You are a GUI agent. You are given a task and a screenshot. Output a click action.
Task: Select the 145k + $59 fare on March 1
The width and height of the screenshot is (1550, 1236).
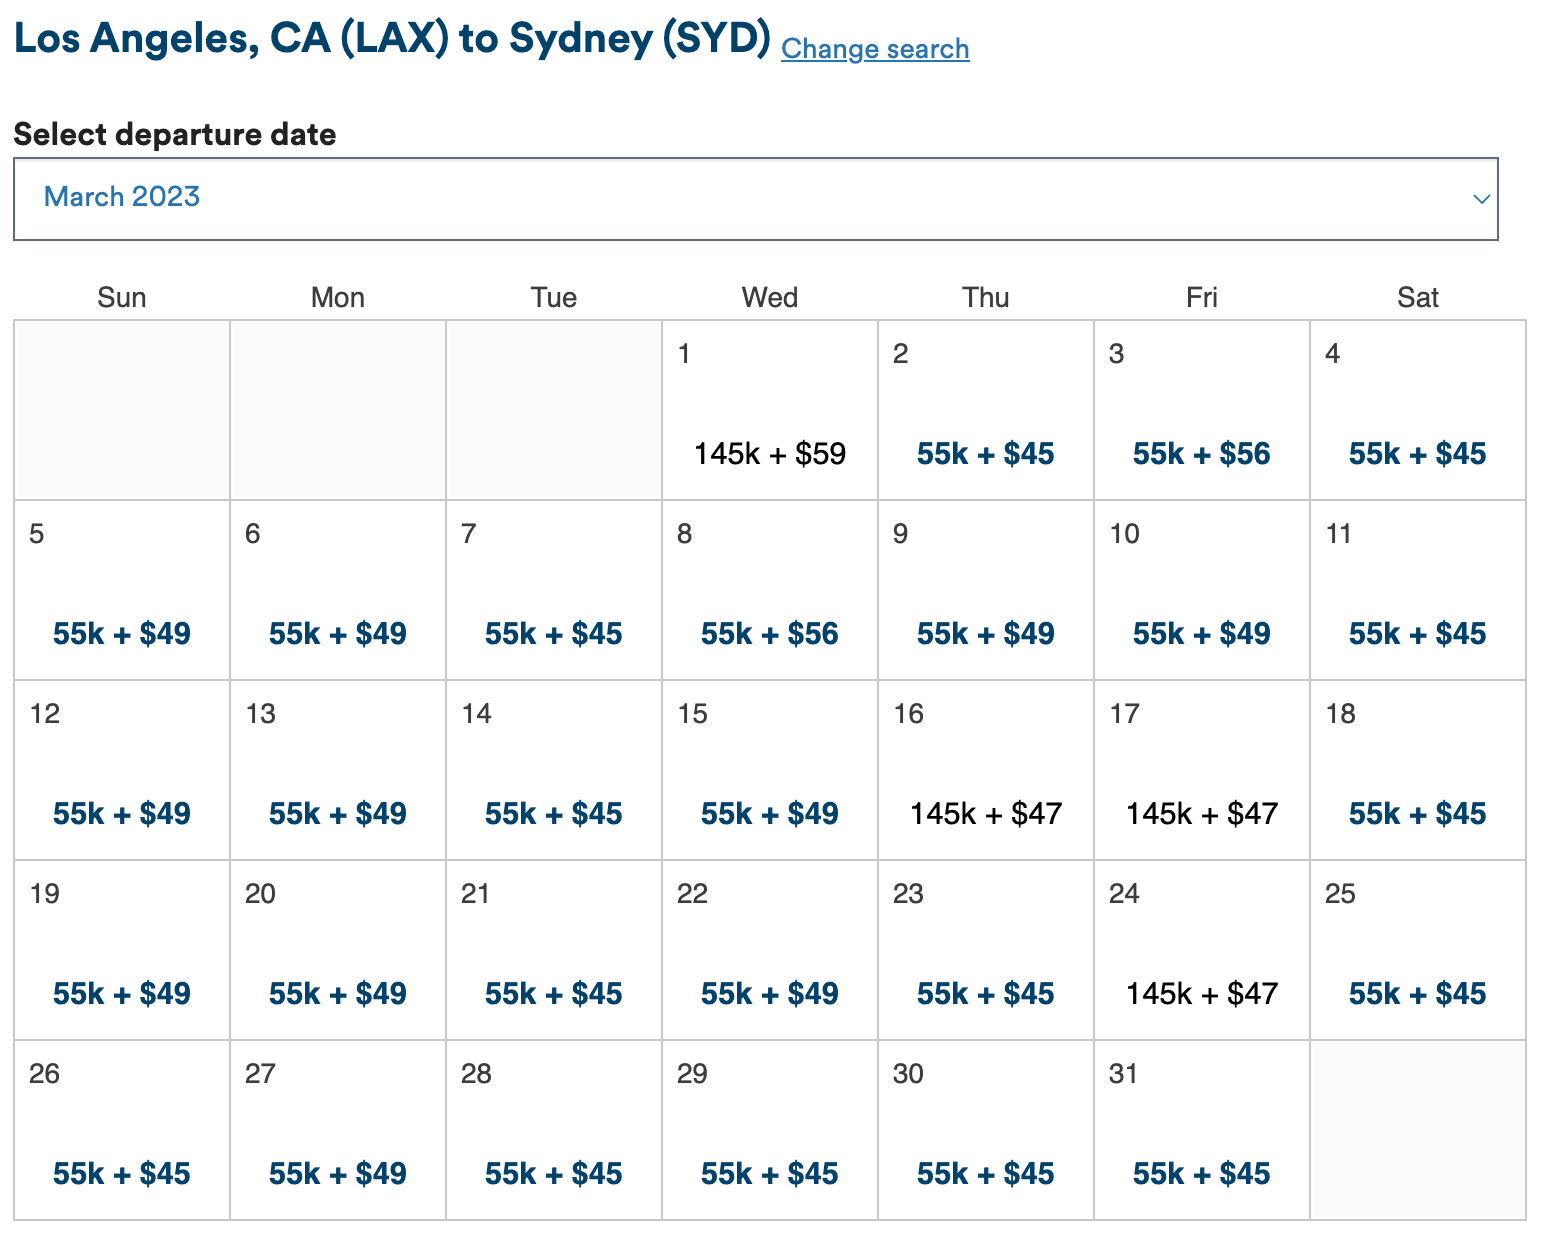[769, 453]
